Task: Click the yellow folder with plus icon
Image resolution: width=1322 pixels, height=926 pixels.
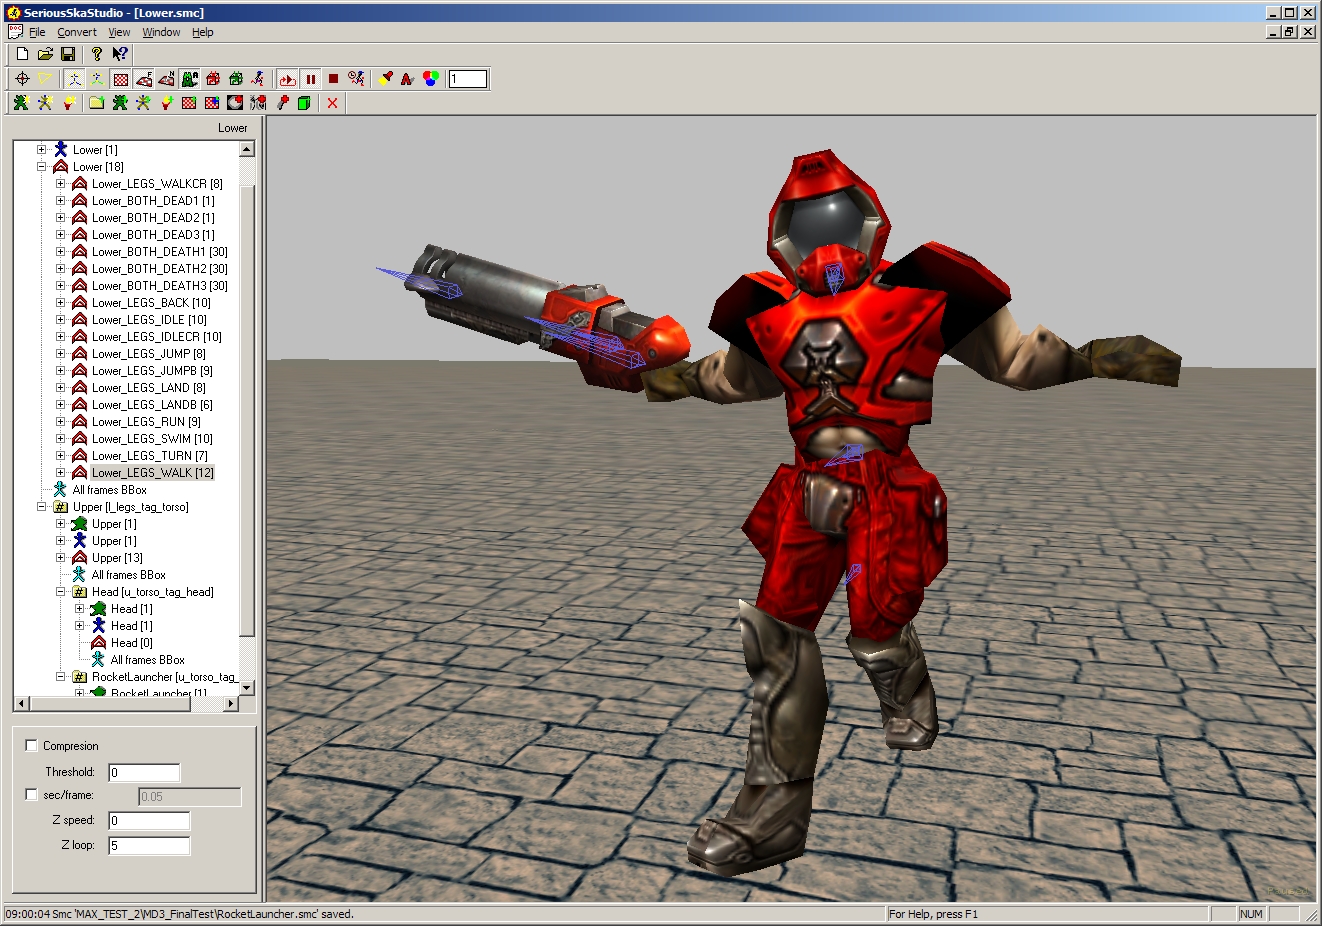Action: click(97, 103)
